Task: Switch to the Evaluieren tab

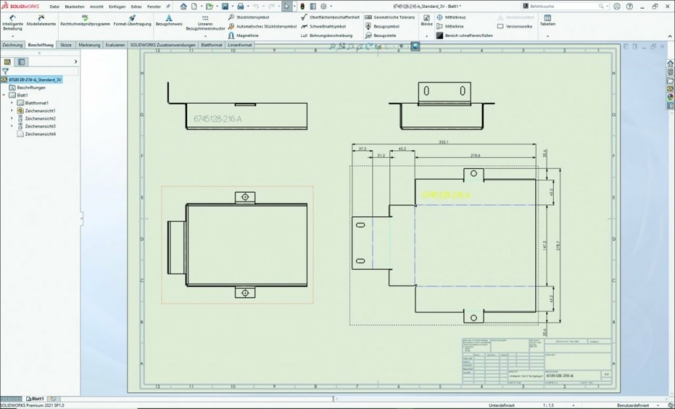Action: (115, 45)
